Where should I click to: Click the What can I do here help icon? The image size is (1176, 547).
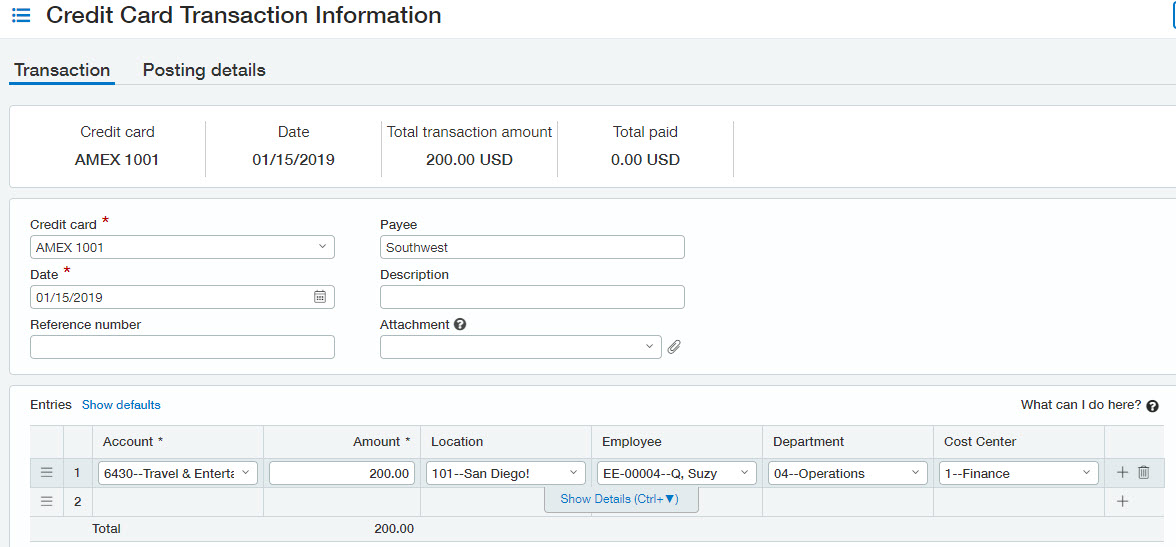[x=1152, y=406]
